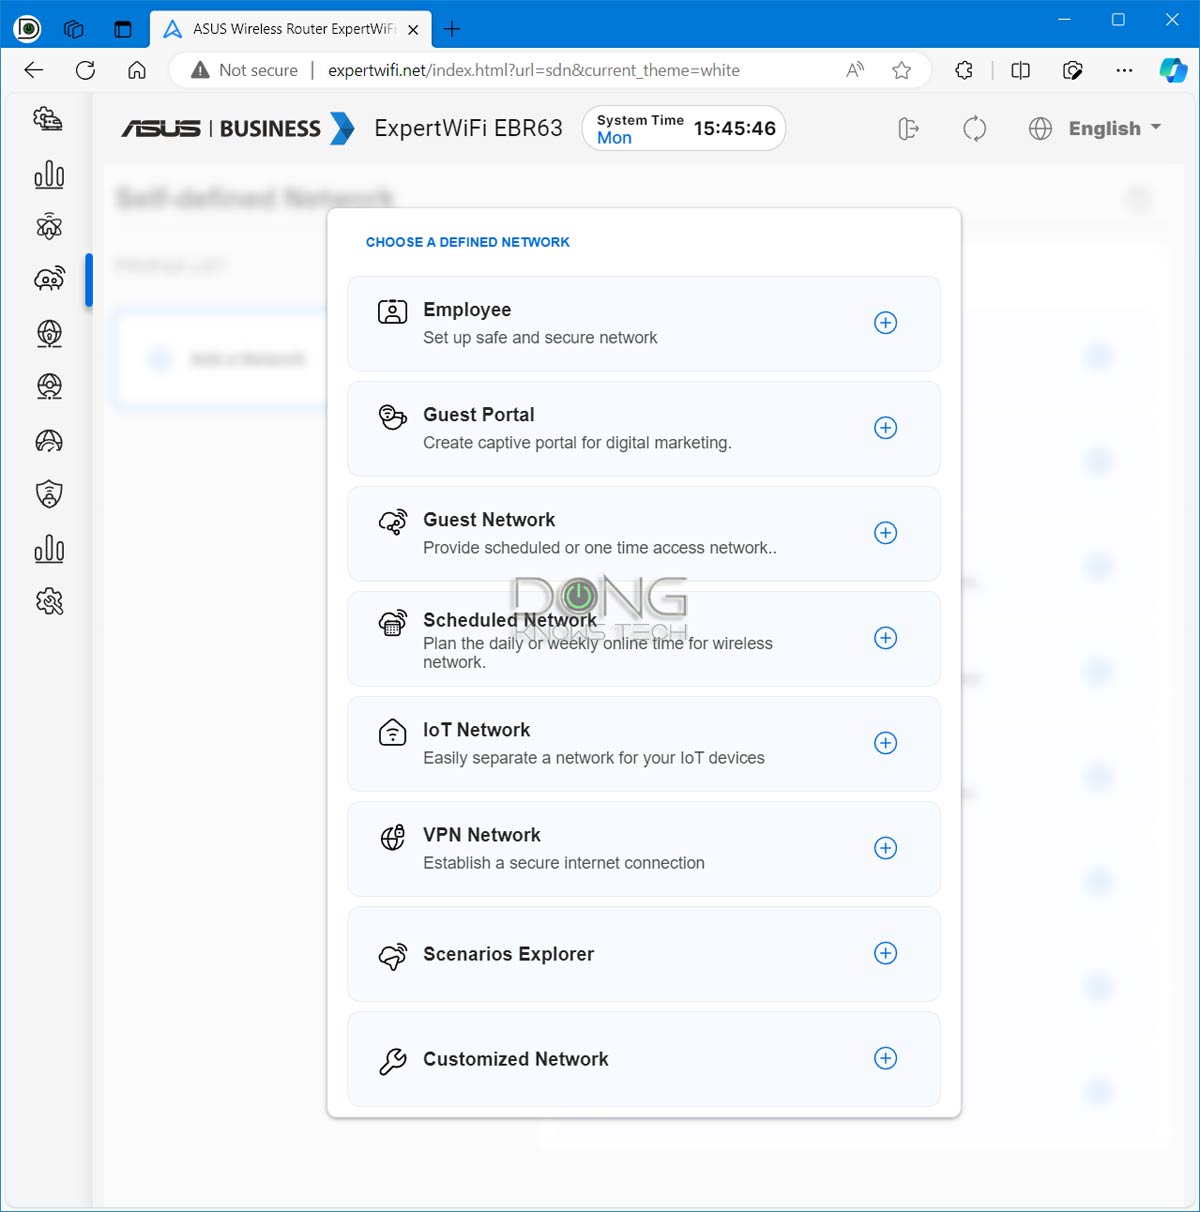Screen dimensions: 1200x1212
Task: Click the Not secure site warning
Action: coord(245,70)
